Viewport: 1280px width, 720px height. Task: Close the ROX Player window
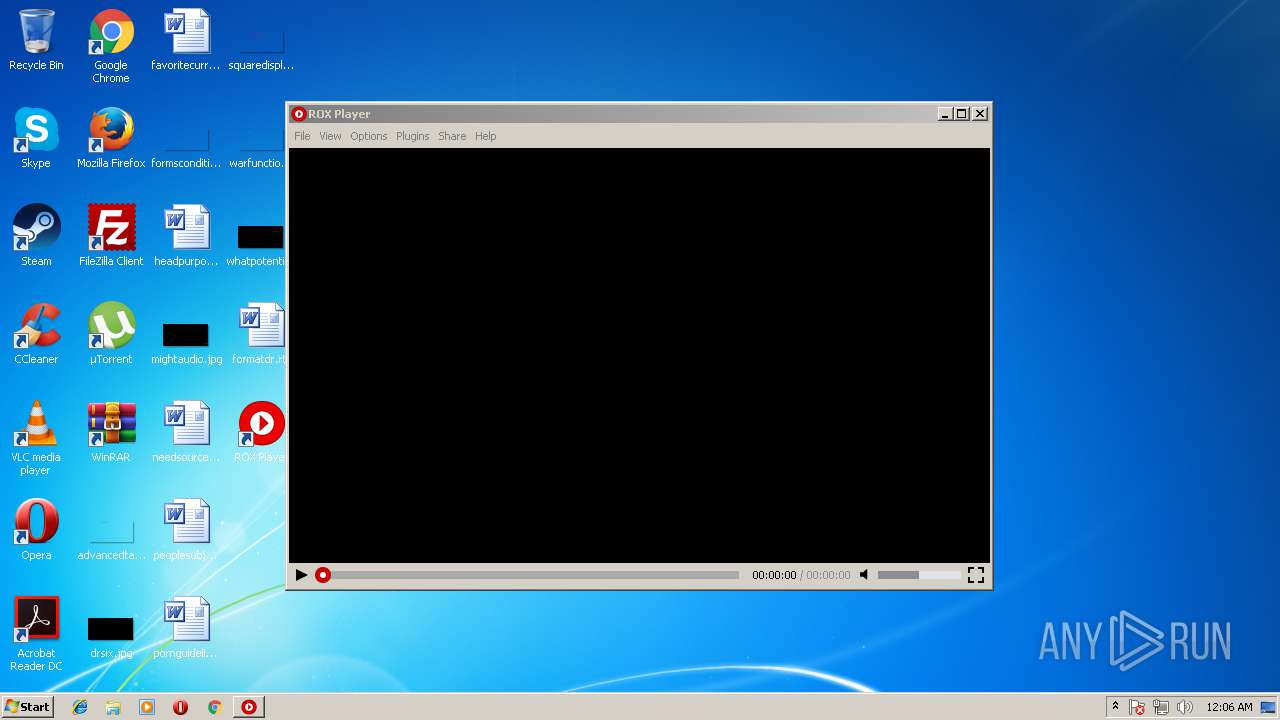pos(980,114)
